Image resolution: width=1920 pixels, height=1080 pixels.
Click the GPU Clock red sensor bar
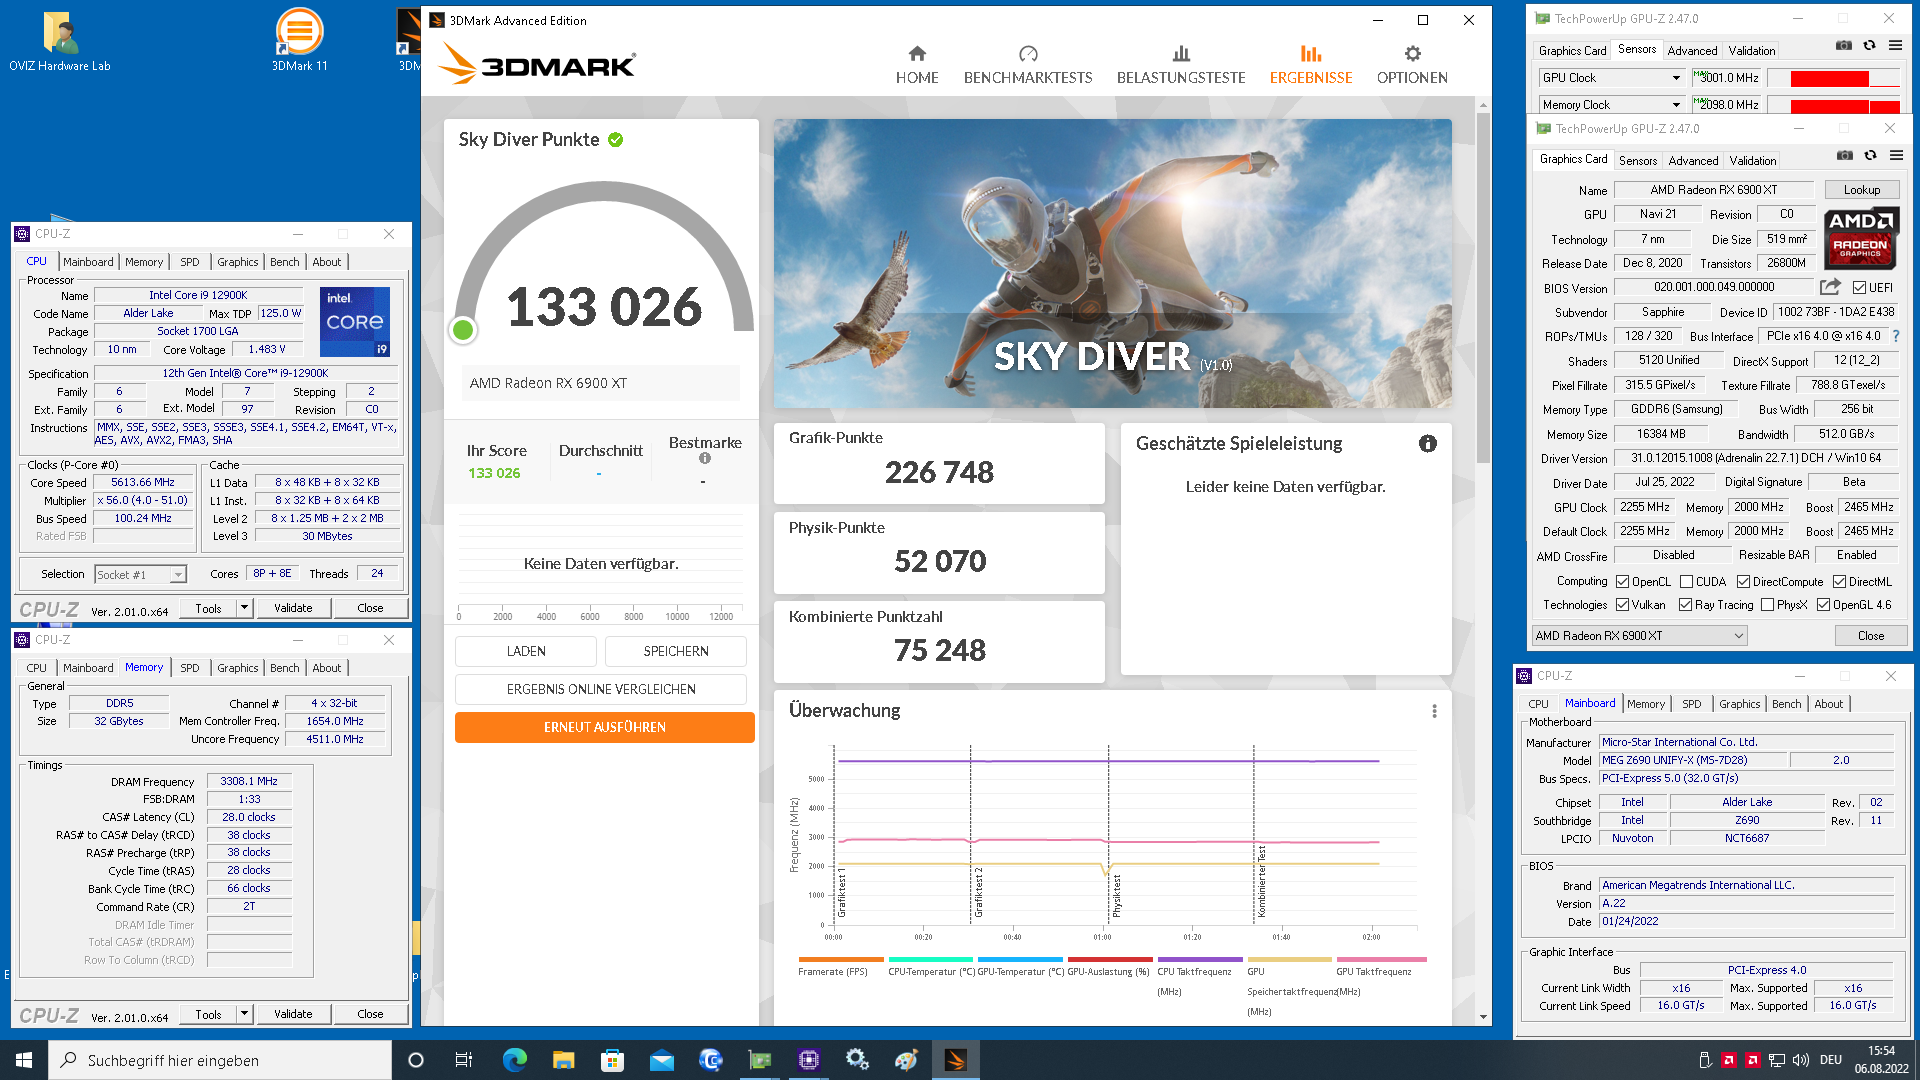tap(1834, 78)
